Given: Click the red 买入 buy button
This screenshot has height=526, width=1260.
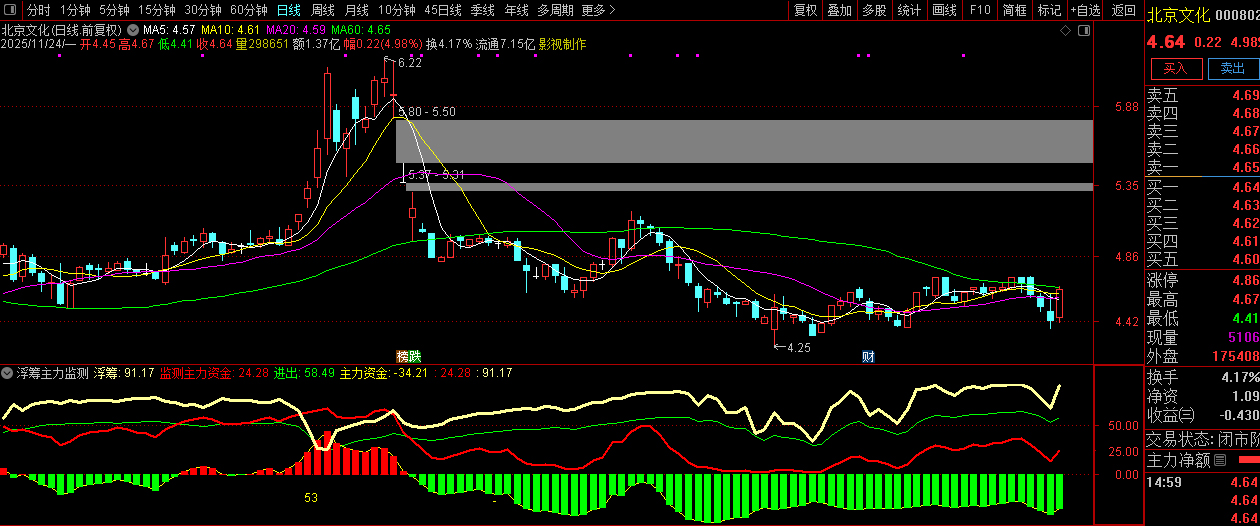Looking at the screenshot, I should [1175, 68].
